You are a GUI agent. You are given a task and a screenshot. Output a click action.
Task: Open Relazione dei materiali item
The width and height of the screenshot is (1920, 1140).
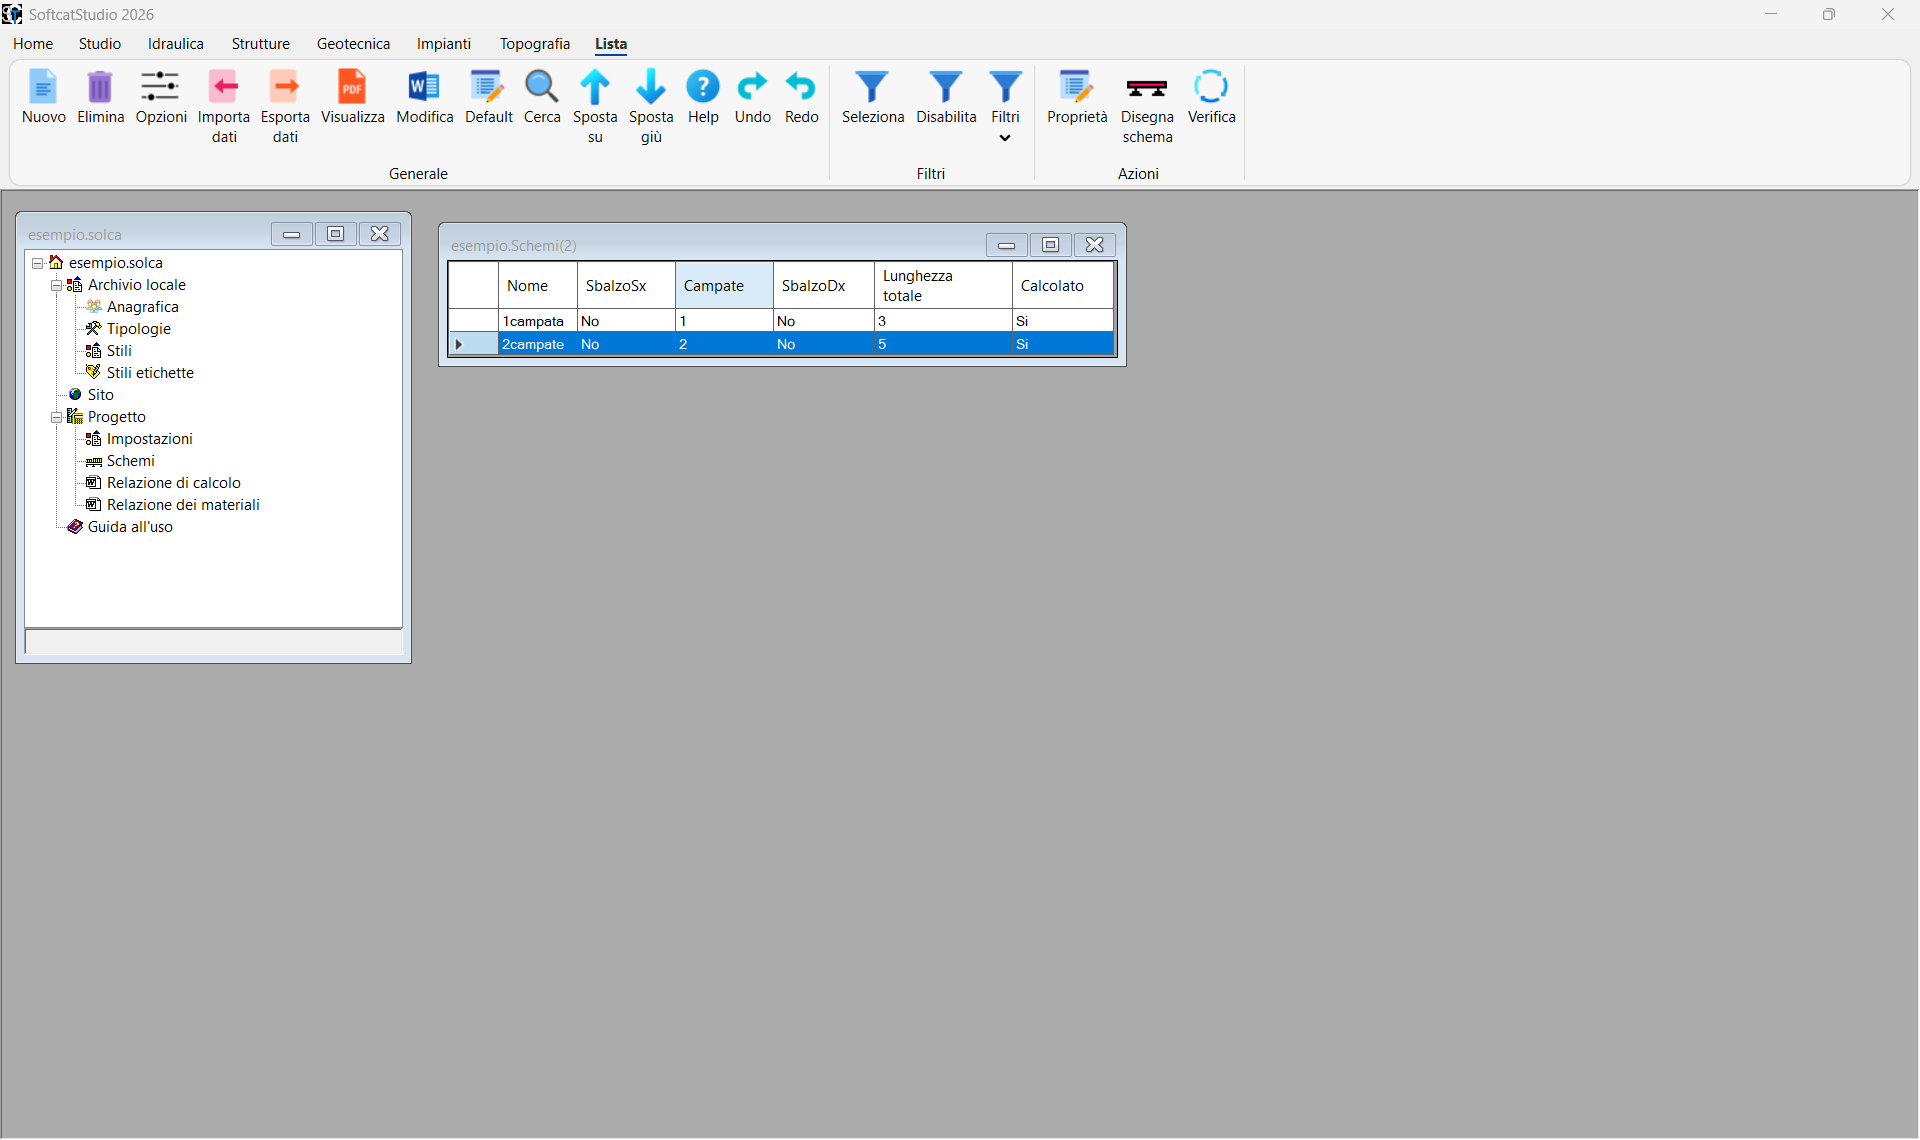coord(183,505)
